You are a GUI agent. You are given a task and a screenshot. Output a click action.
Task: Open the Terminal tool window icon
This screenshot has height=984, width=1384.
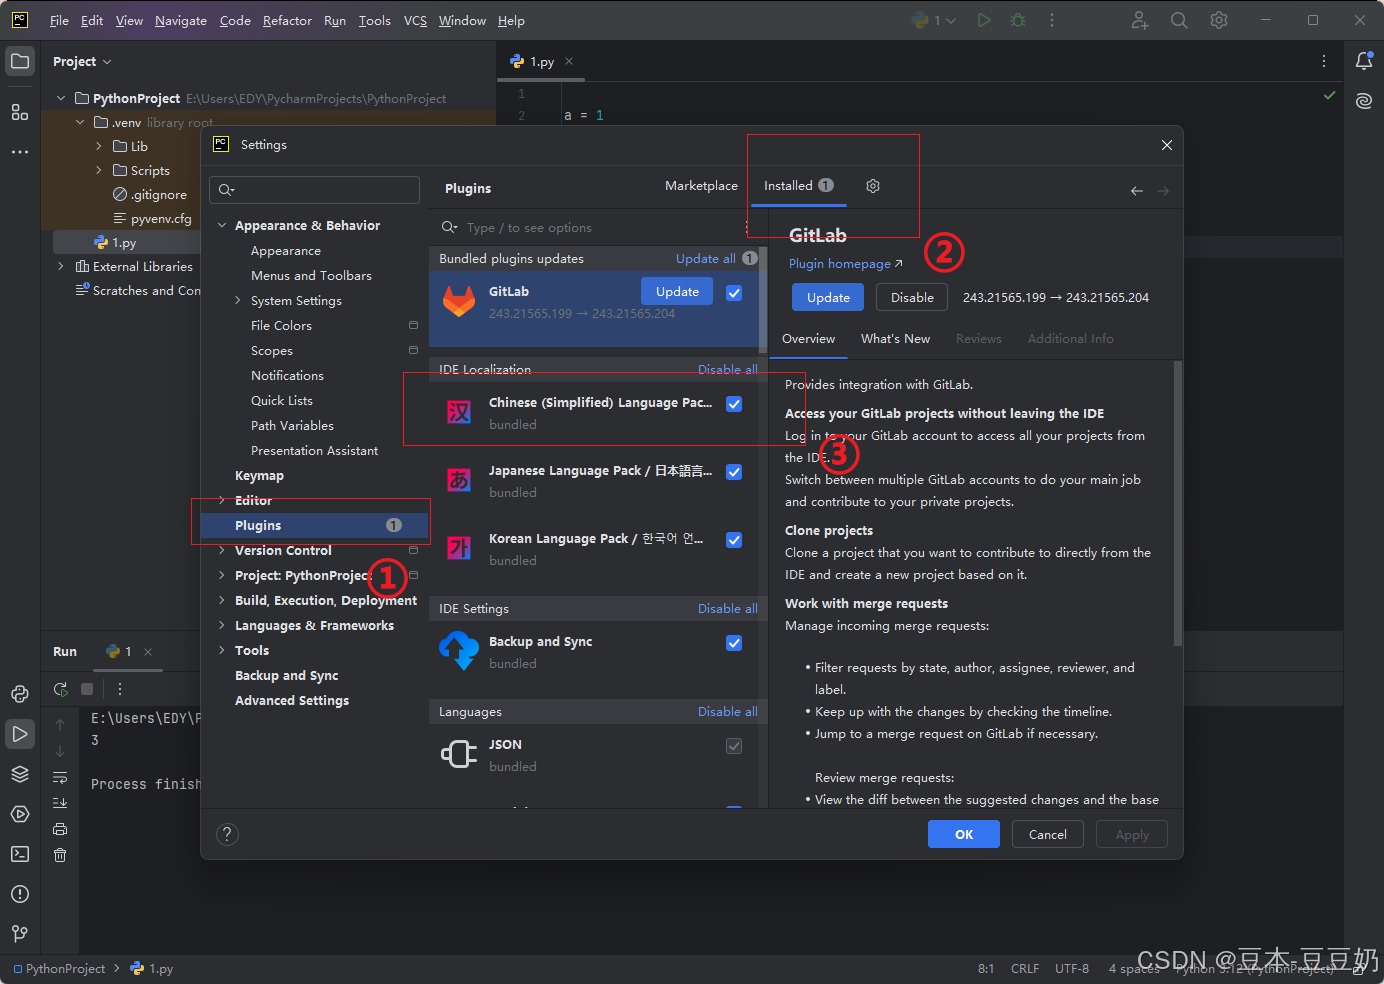pyautogui.click(x=20, y=854)
